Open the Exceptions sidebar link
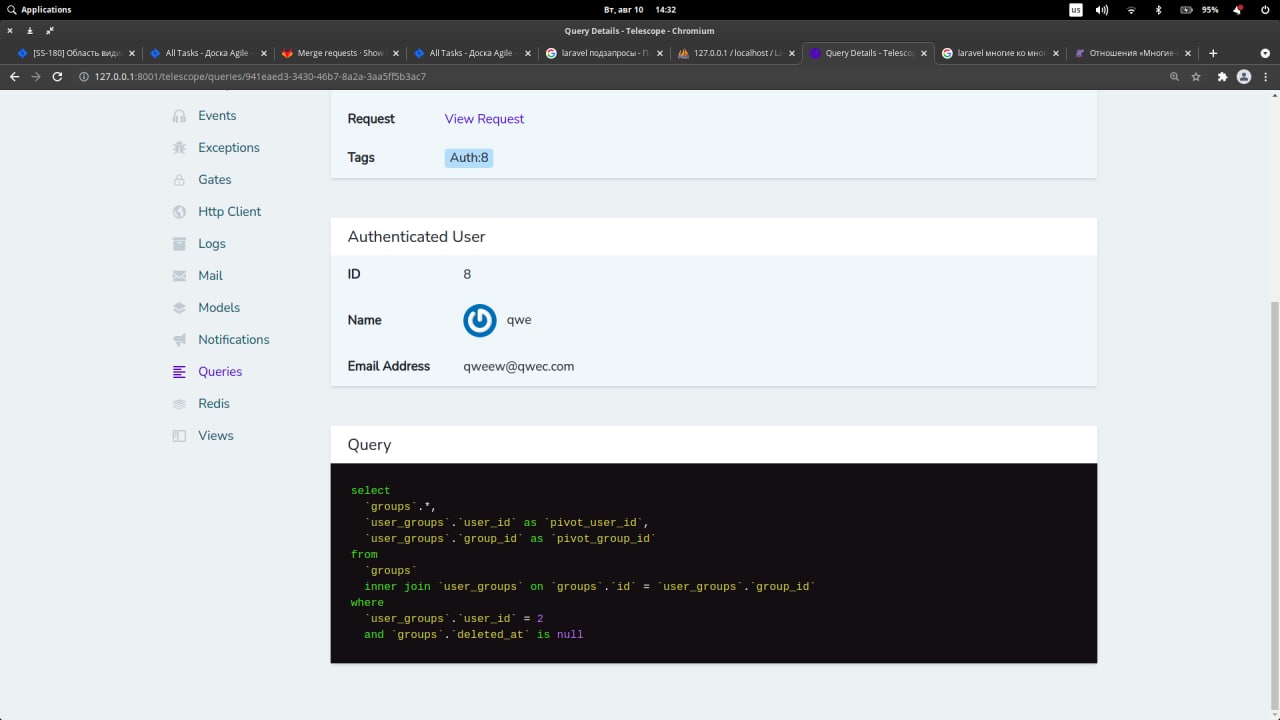 (229, 148)
